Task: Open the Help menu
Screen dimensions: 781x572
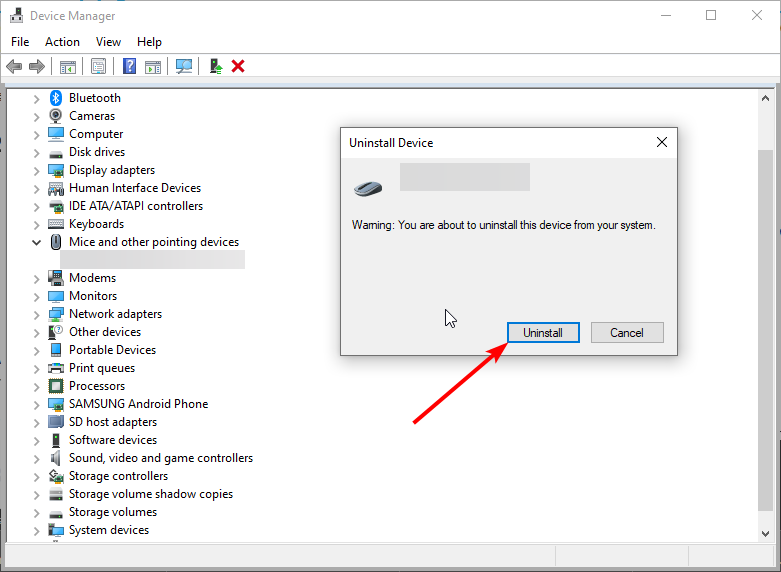Action: [x=149, y=42]
